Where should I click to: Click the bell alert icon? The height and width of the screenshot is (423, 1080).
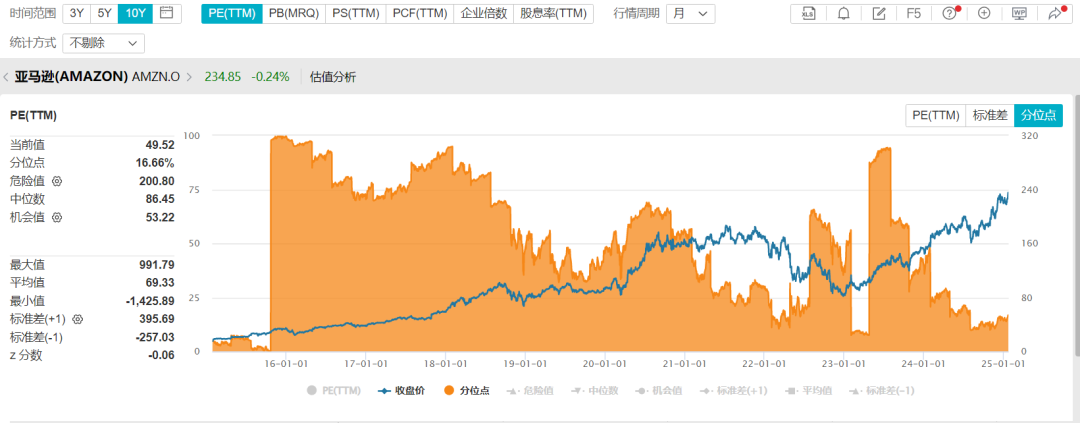(x=844, y=14)
